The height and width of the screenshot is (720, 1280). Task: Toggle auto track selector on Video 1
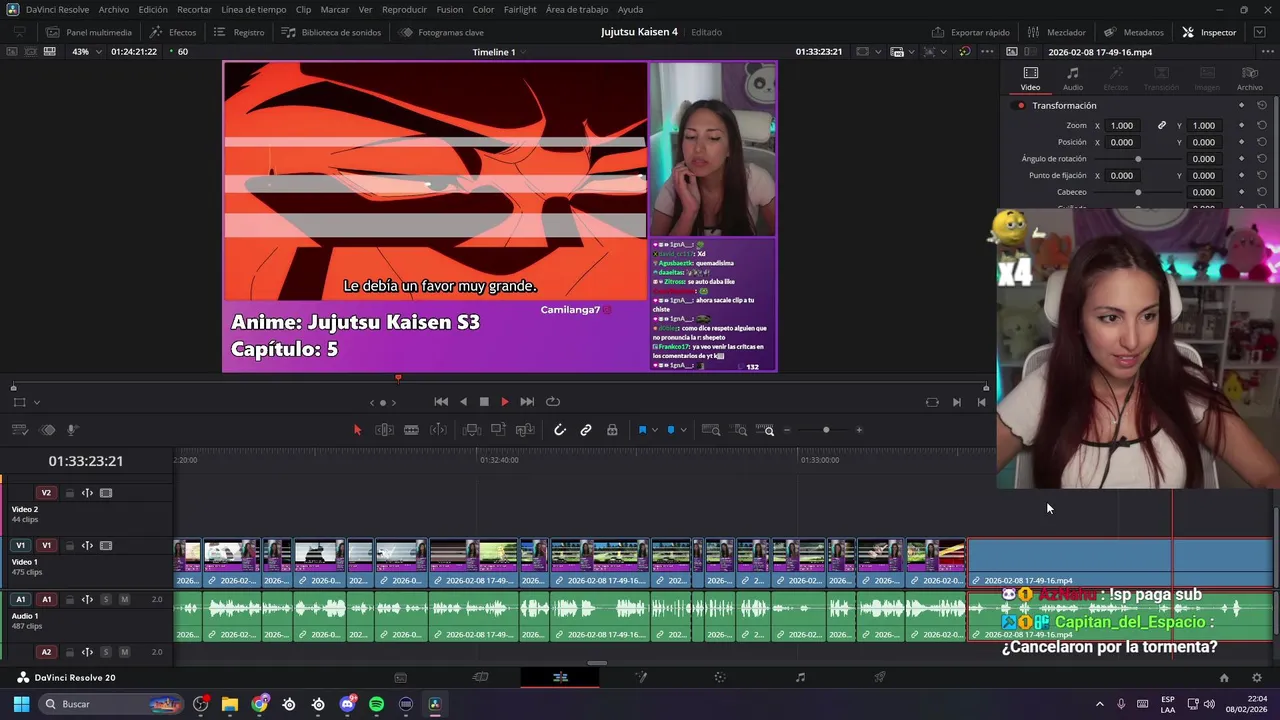tap(87, 546)
